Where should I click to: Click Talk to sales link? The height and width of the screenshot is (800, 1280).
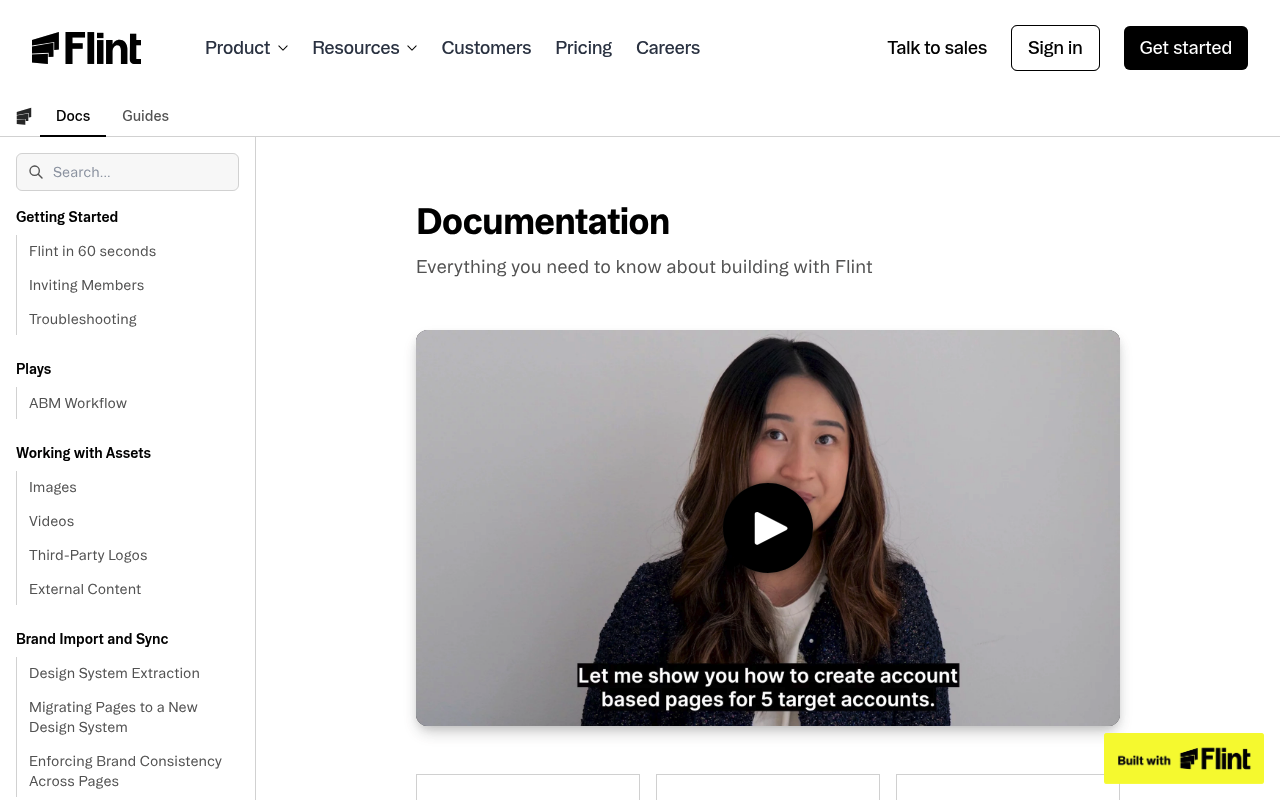(x=937, y=48)
